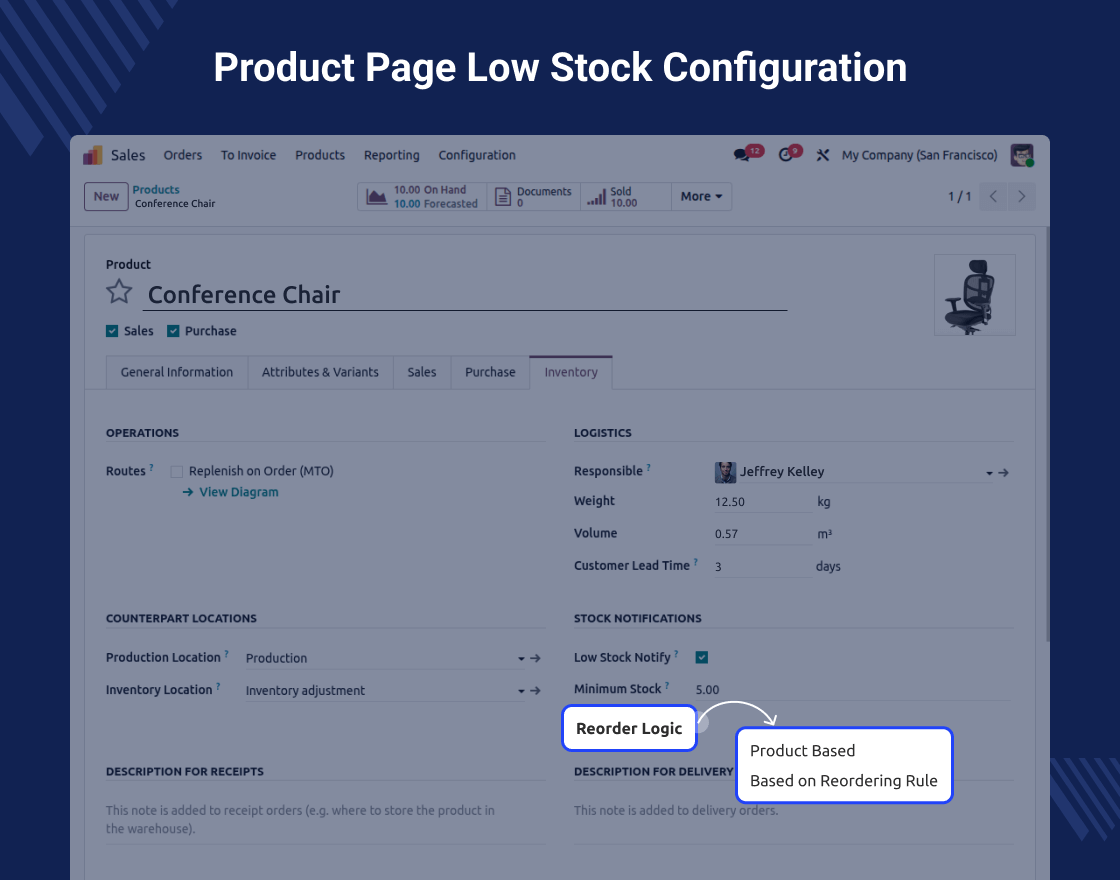Viewport: 1120px width, 880px height.
Task: Click the View Diagram link
Action: pyautogui.click(x=238, y=492)
